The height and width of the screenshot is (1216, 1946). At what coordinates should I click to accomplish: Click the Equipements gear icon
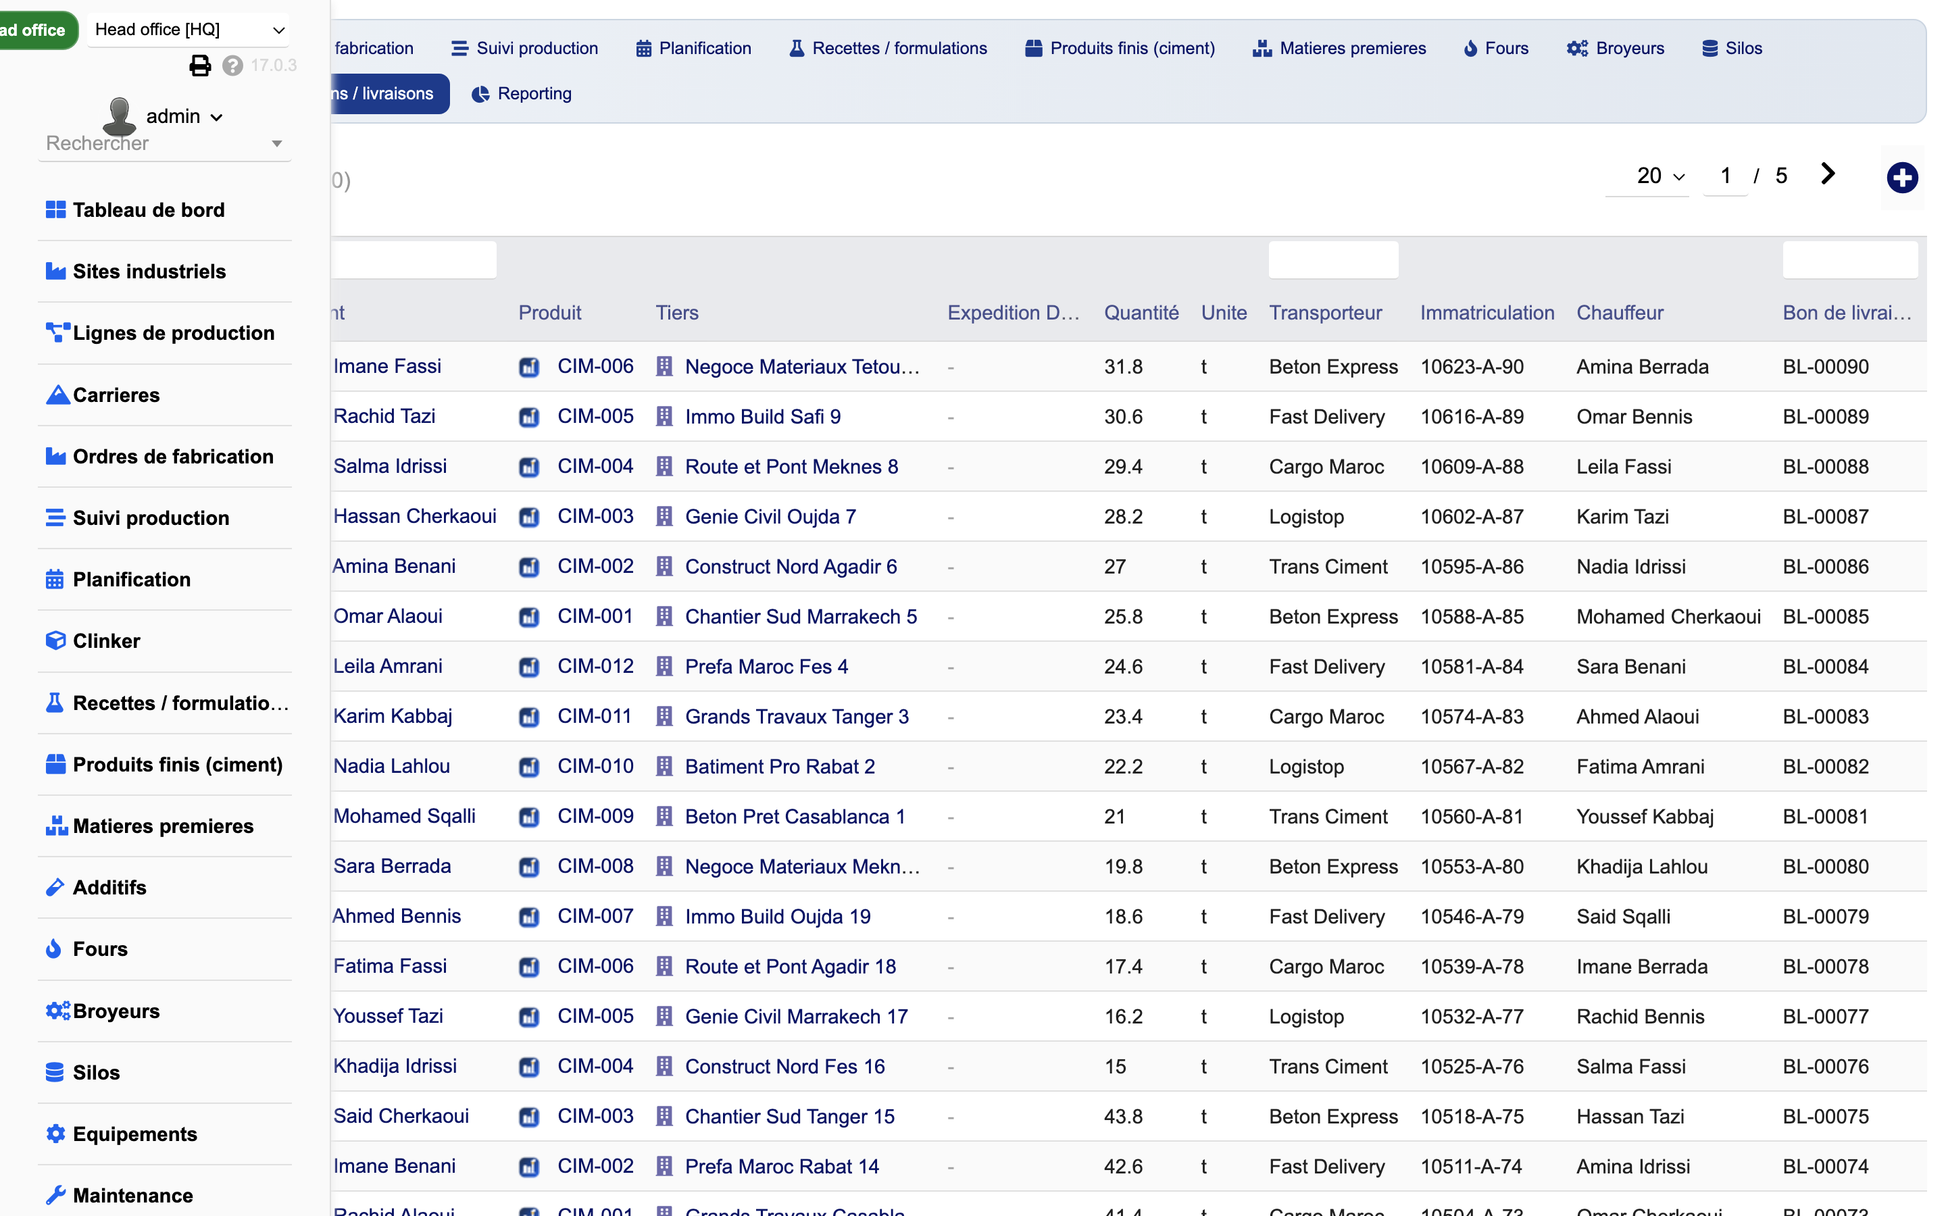pyautogui.click(x=56, y=1133)
